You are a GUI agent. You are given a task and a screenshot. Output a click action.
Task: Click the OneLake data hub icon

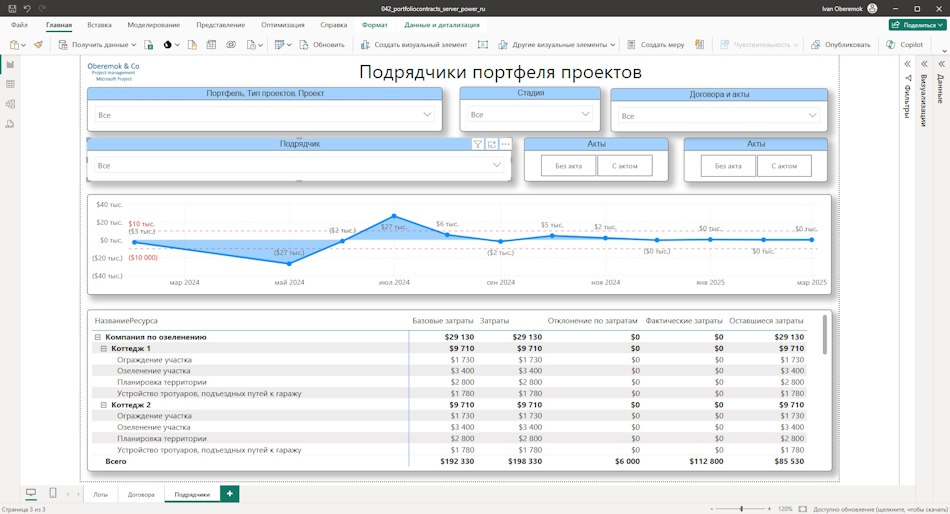tap(168, 45)
